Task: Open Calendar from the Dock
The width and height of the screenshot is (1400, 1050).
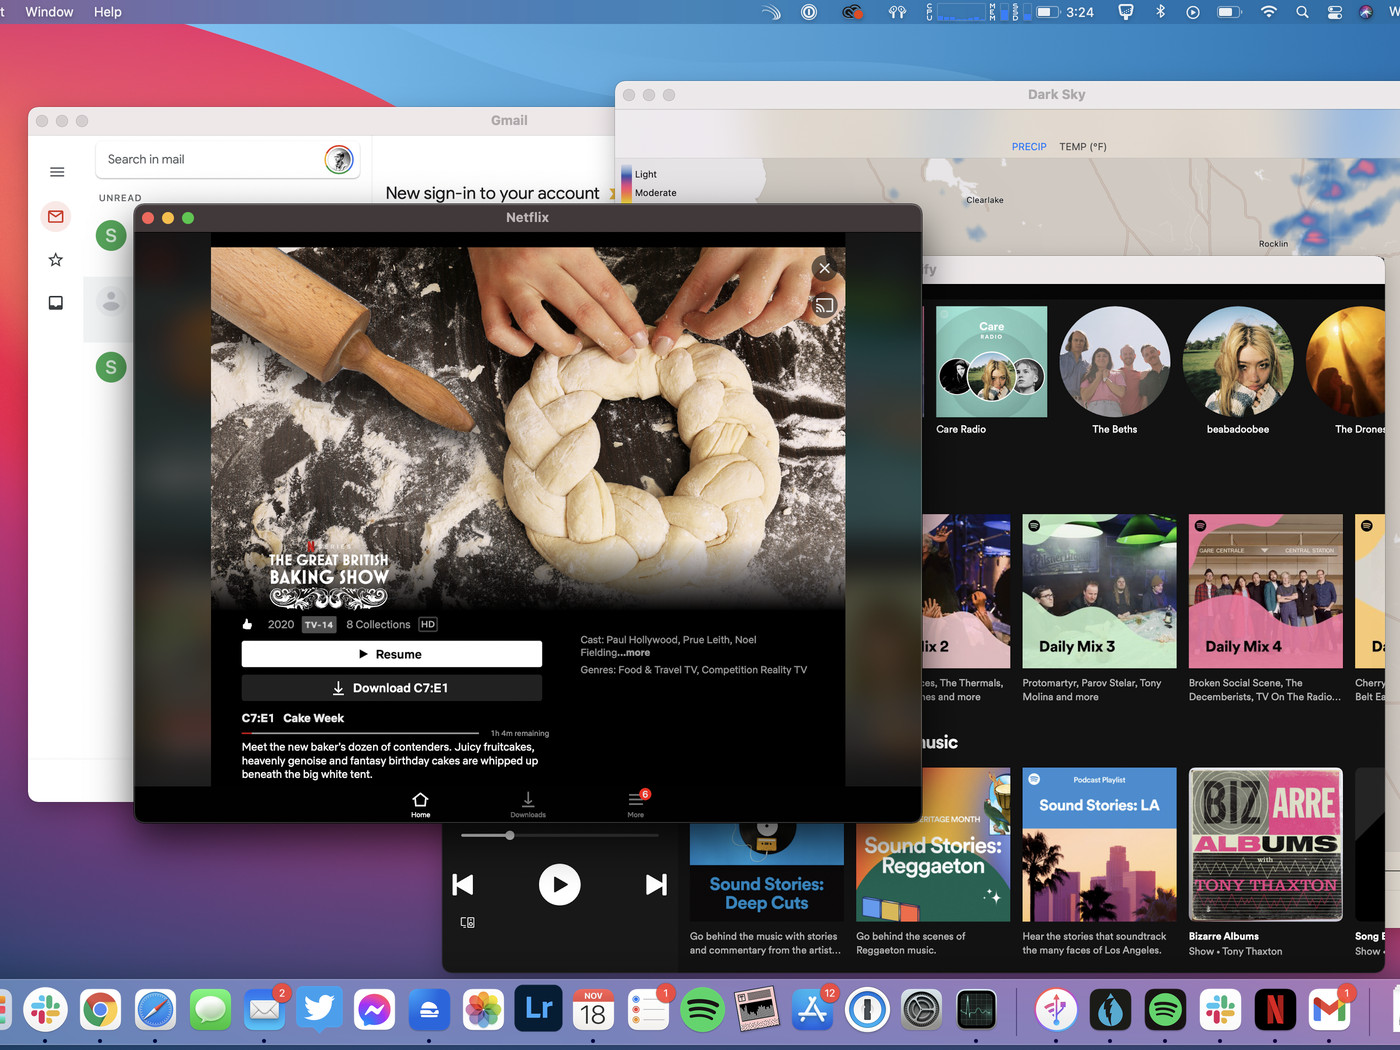Action: (x=593, y=1011)
